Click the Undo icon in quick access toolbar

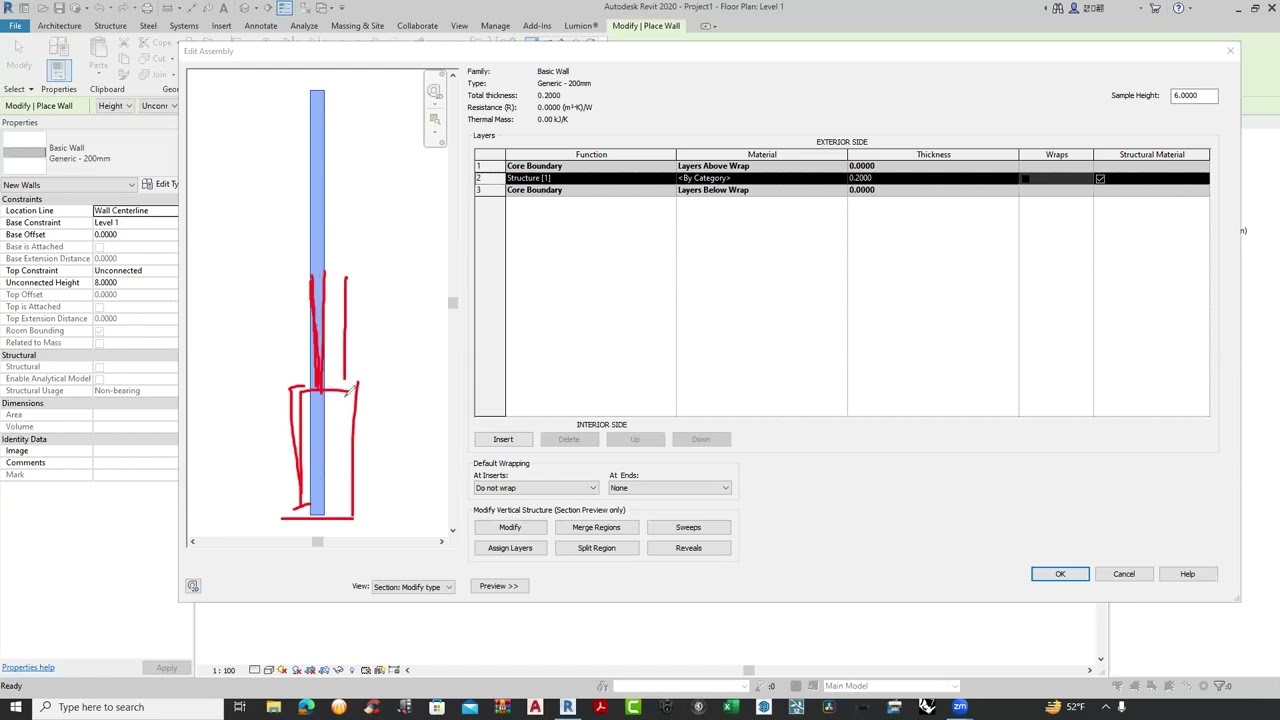(100, 8)
